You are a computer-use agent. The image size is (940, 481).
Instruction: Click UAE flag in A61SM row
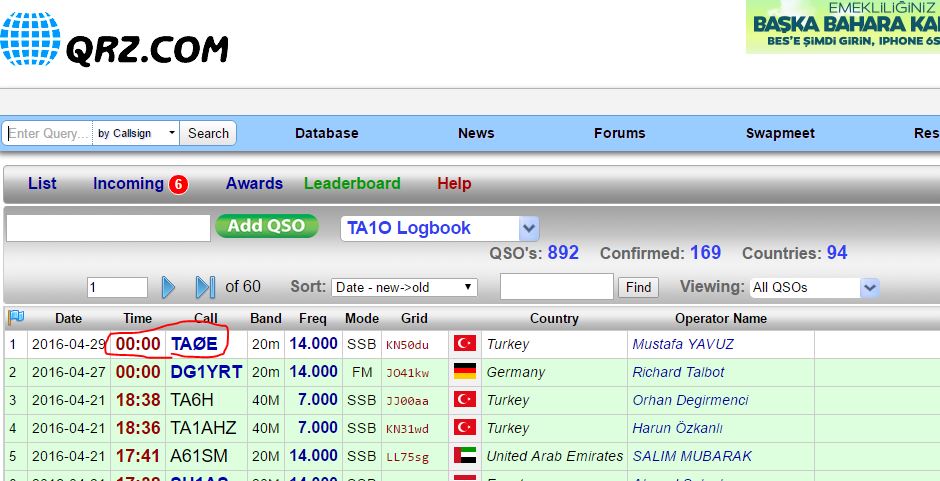465,456
